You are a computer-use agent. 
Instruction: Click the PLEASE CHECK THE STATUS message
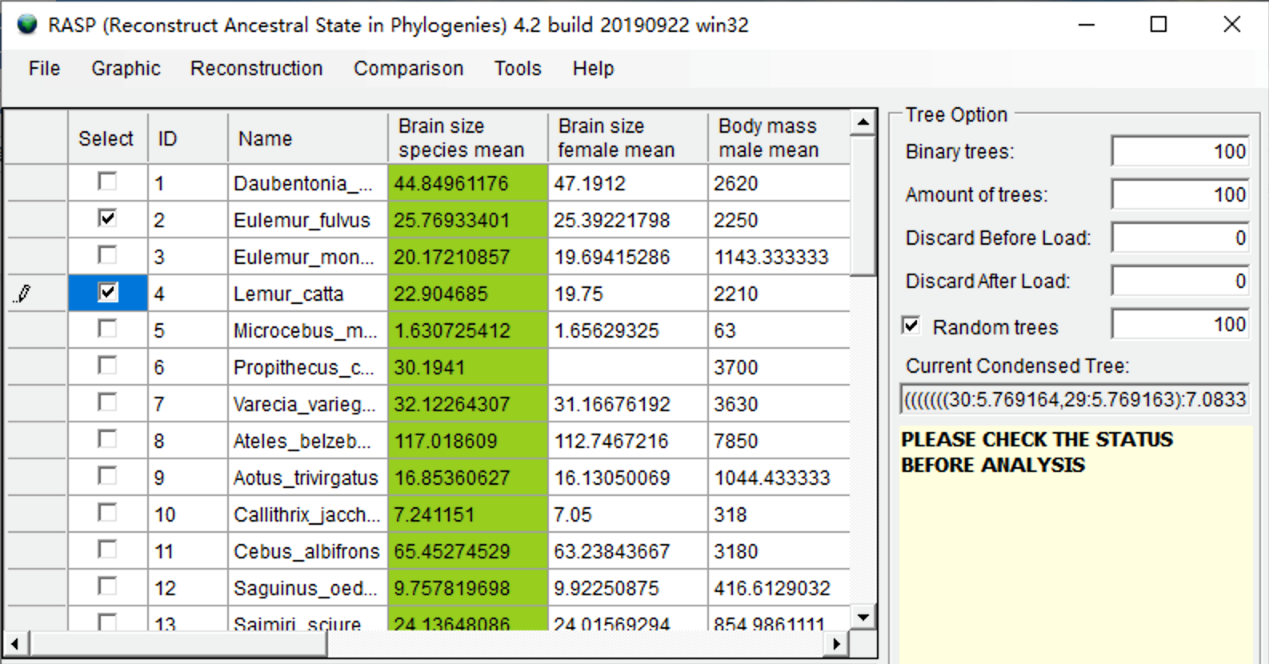click(1037, 452)
